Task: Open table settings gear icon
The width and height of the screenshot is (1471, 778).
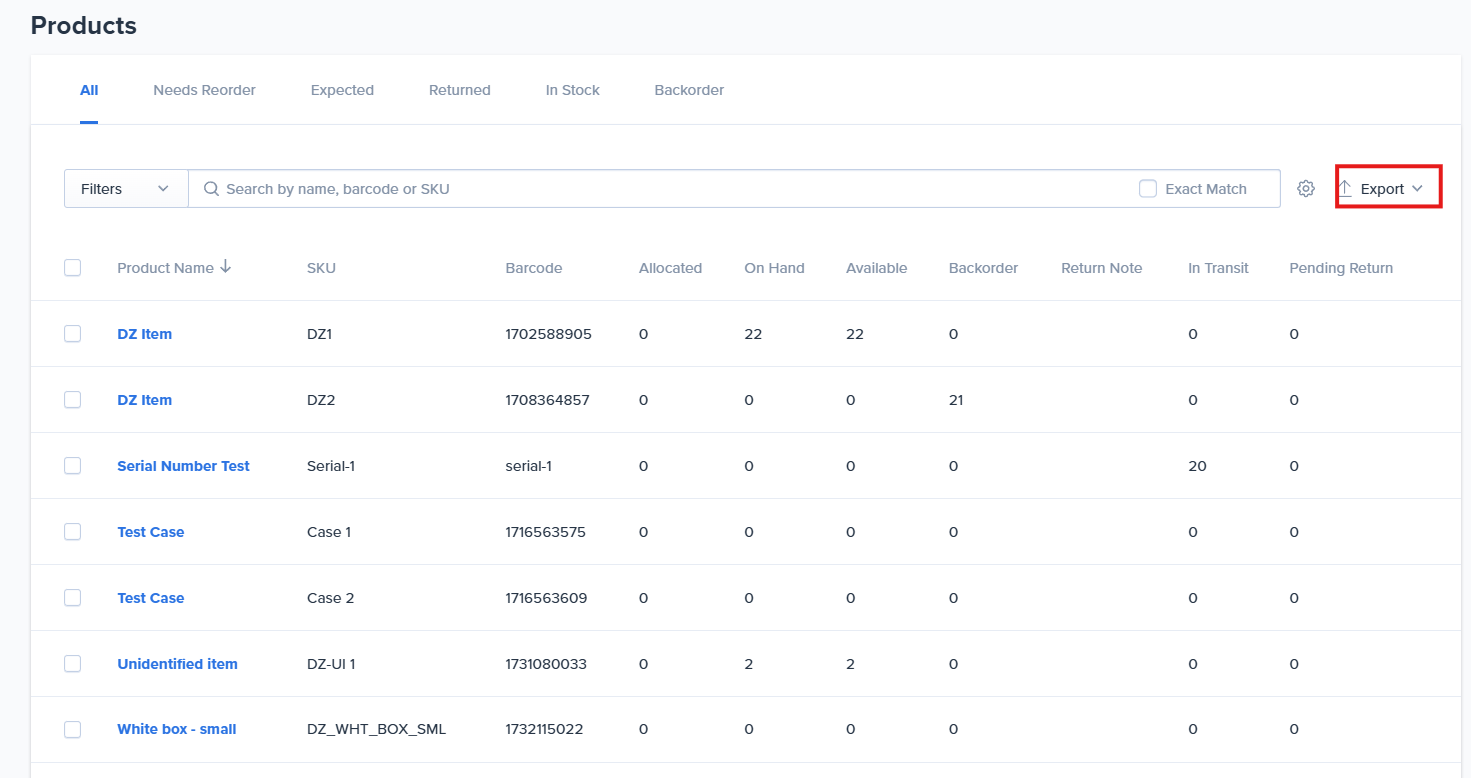Action: pos(1305,188)
